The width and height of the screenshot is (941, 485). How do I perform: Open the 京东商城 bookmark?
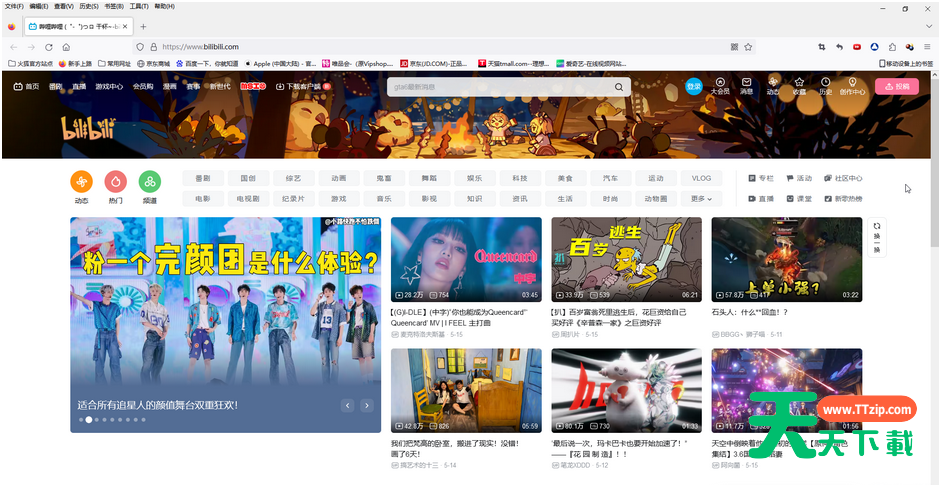(x=154, y=63)
